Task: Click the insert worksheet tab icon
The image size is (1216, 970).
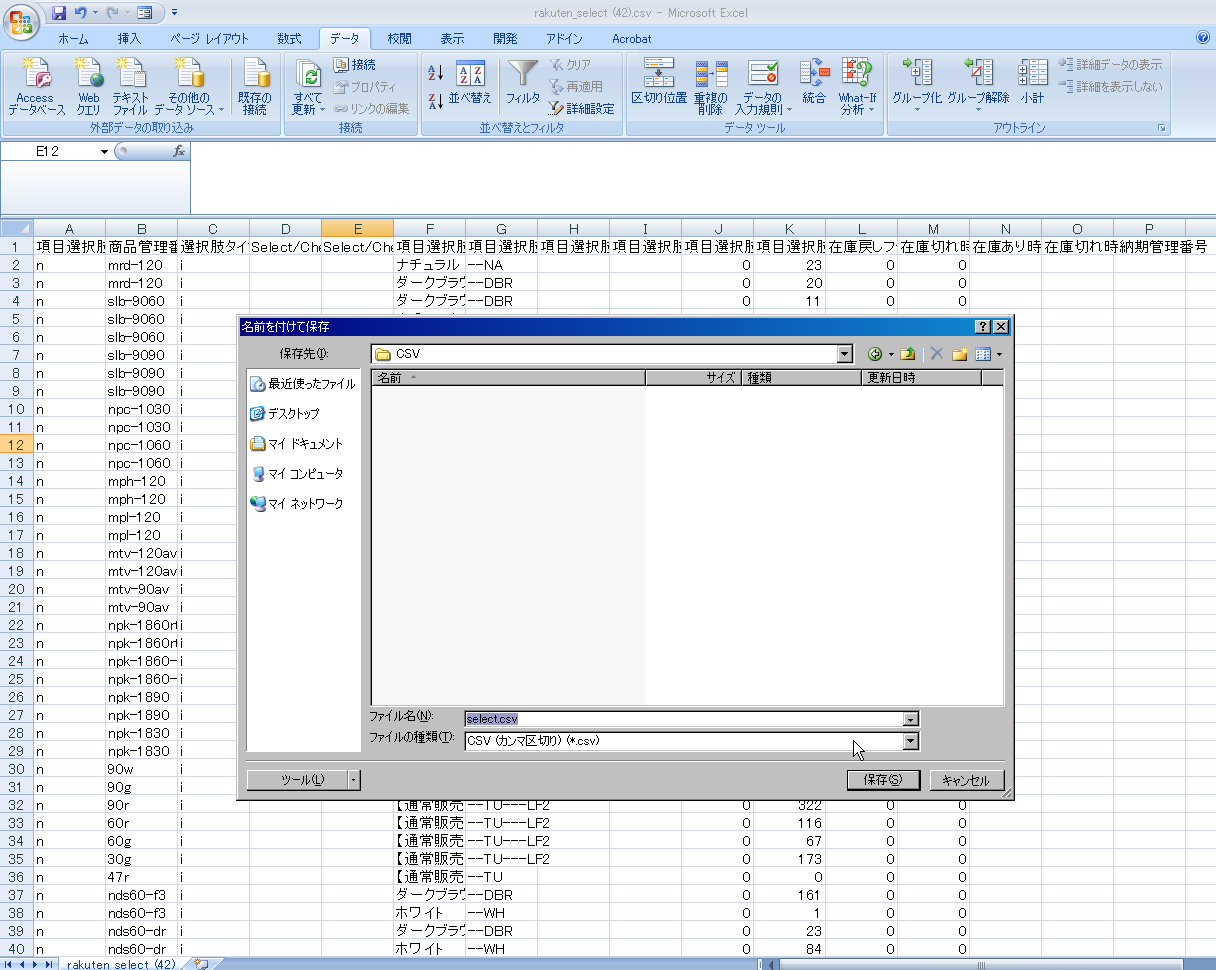Action: coord(201,964)
